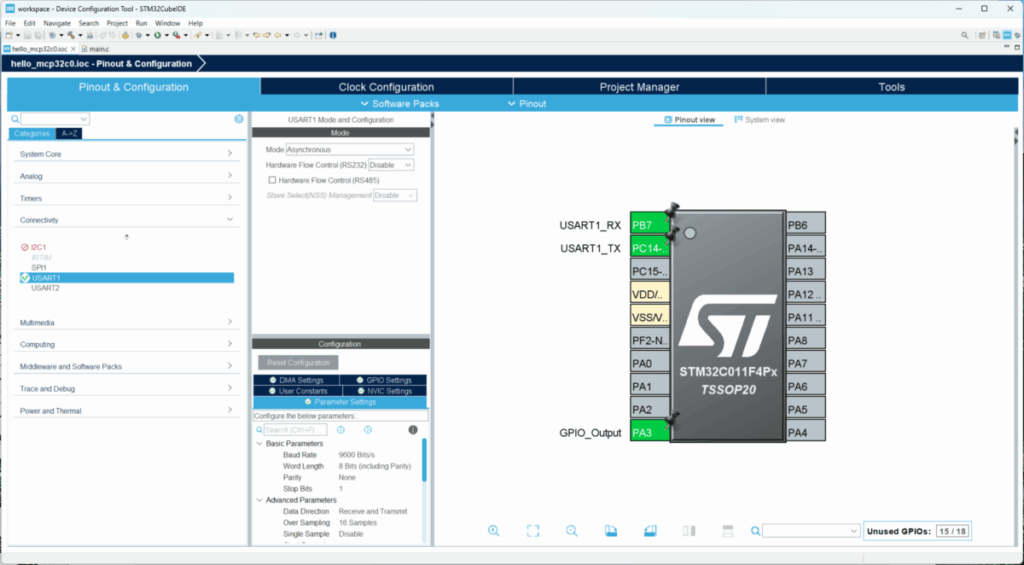Screen dimensions: 1024x565
Task: Open the Tools tab
Action: pos(891,87)
